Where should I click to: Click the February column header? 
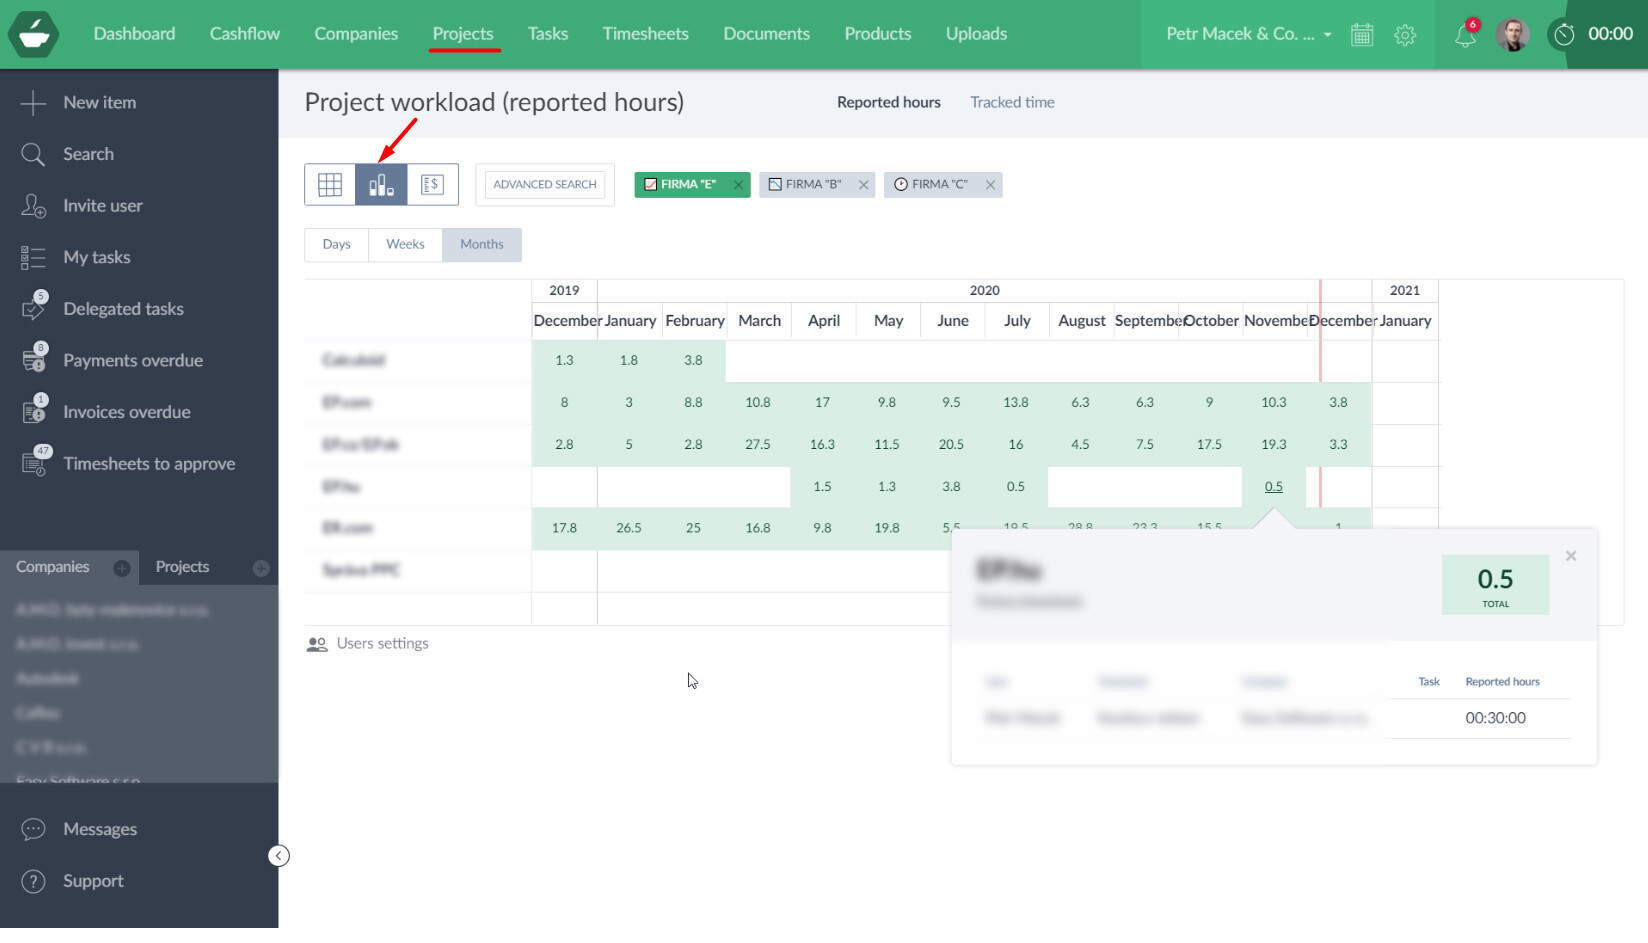coord(695,321)
